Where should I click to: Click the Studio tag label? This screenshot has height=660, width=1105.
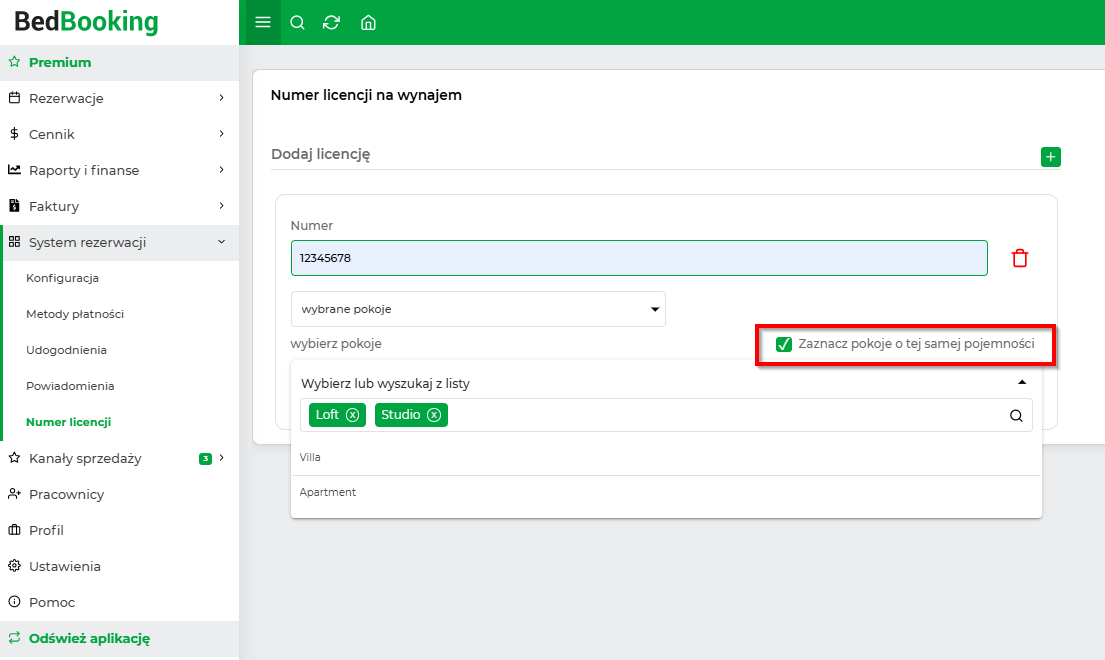click(400, 415)
